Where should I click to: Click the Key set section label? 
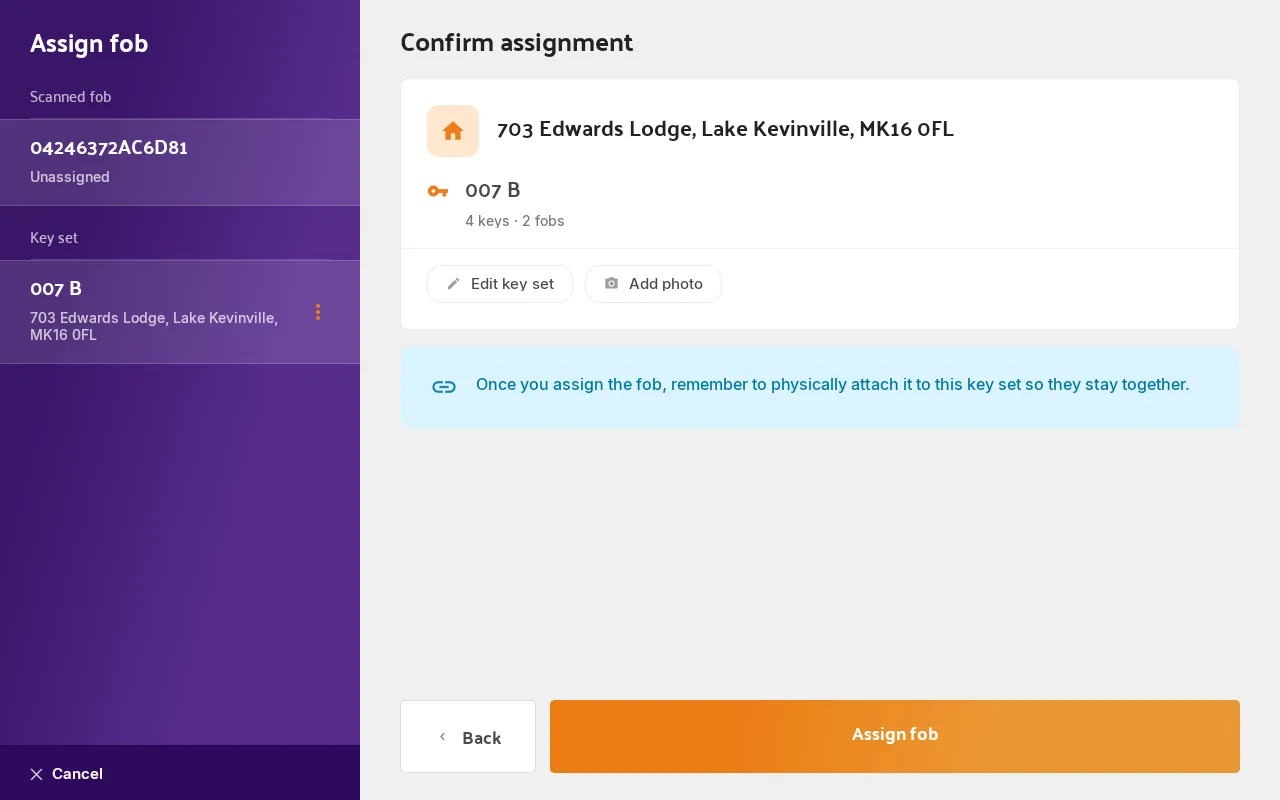point(54,238)
